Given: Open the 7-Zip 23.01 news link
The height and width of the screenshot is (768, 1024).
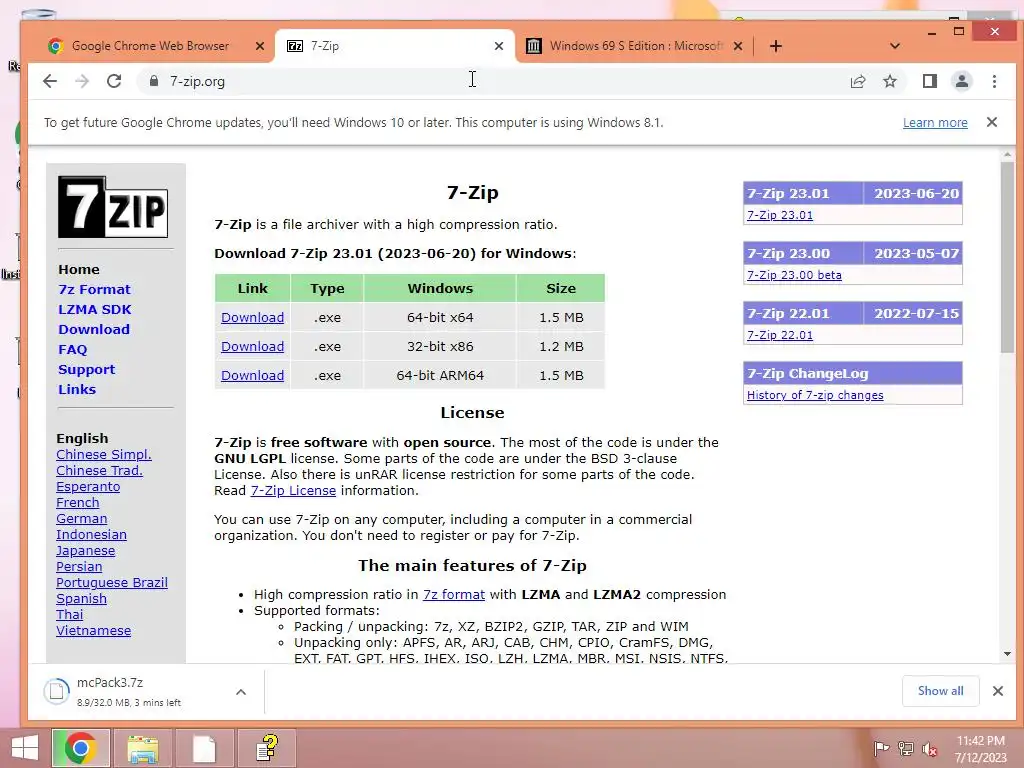Looking at the screenshot, I should click(x=780, y=215).
